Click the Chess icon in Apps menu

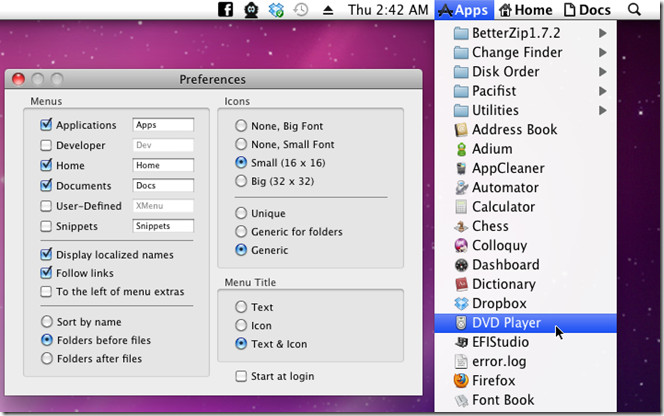click(x=461, y=226)
